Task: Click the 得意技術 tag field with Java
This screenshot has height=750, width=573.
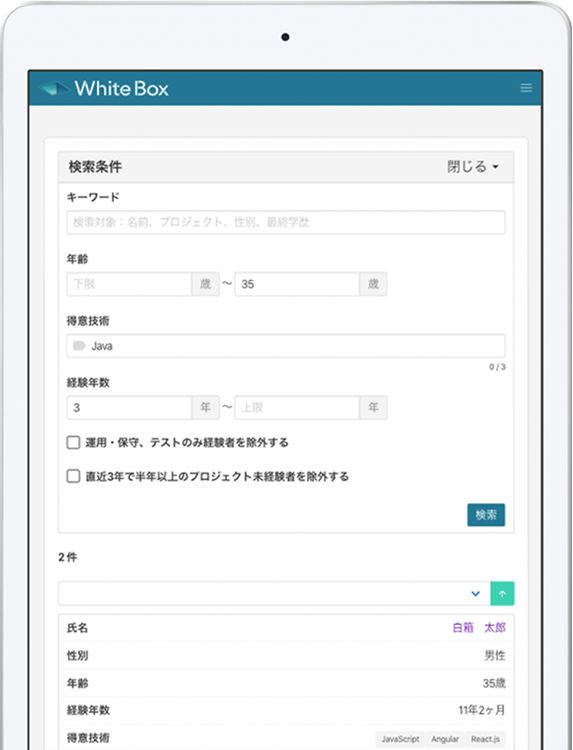Action: click(x=286, y=346)
